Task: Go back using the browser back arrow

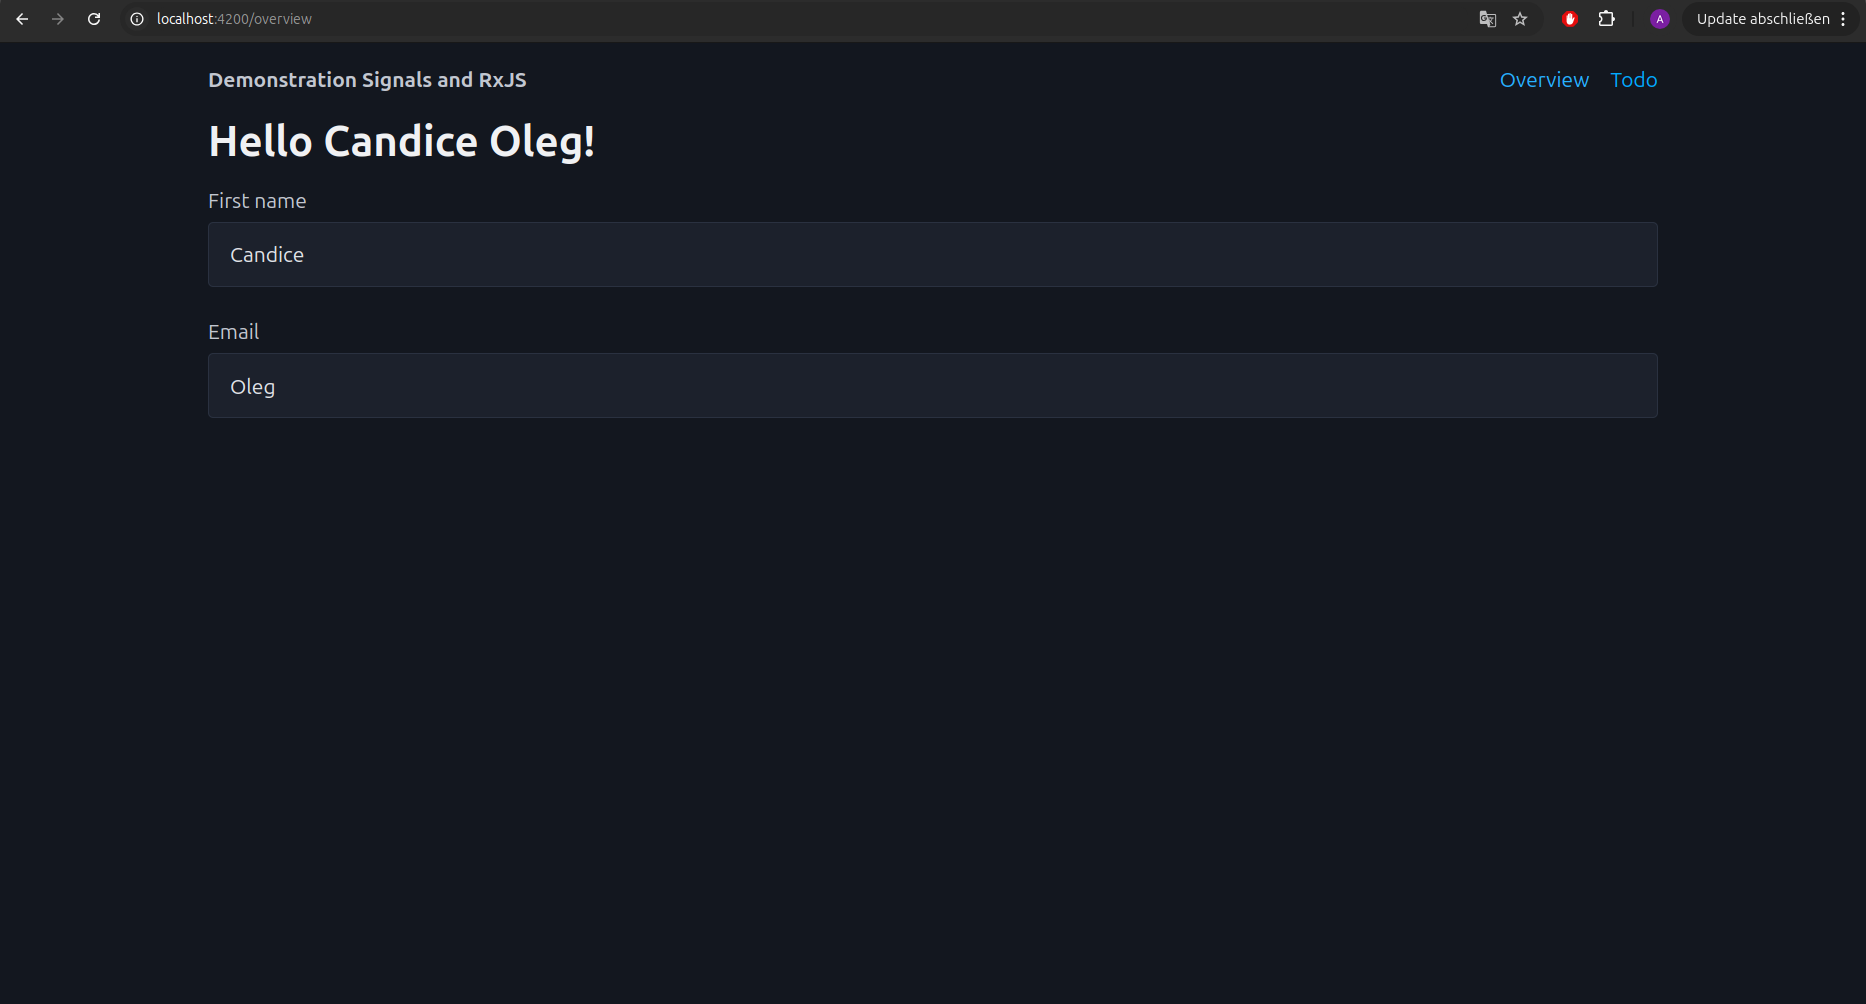Action: point(22,19)
